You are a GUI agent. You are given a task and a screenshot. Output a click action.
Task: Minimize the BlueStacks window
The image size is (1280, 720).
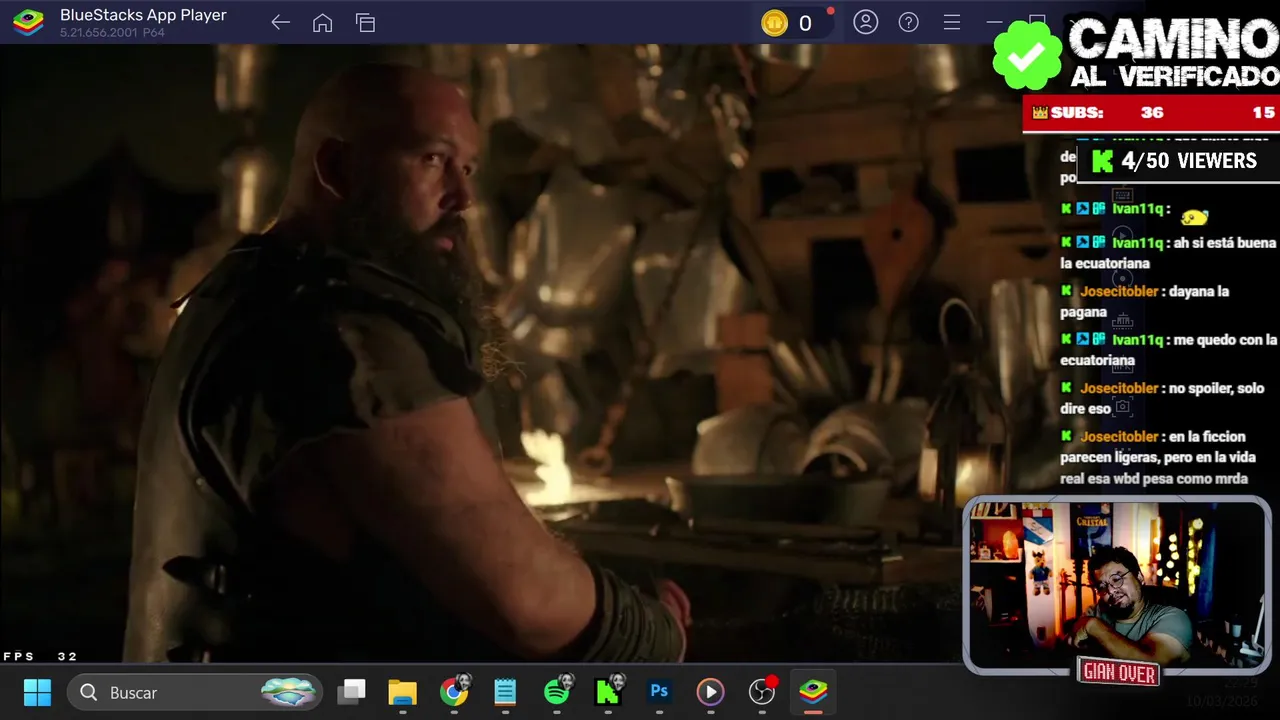click(994, 22)
